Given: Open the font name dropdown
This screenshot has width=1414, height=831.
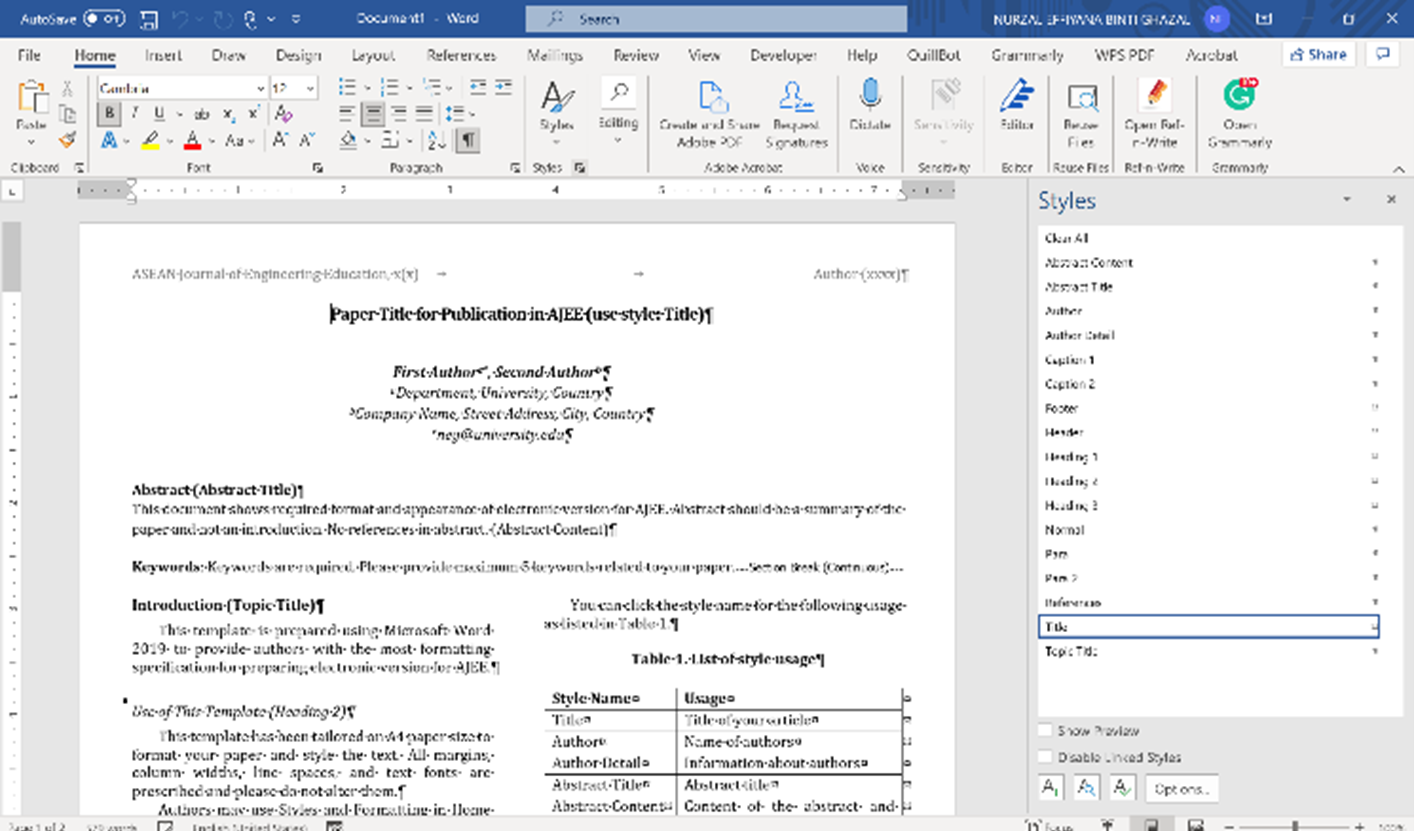Looking at the screenshot, I should pyautogui.click(x=261, y=89).
